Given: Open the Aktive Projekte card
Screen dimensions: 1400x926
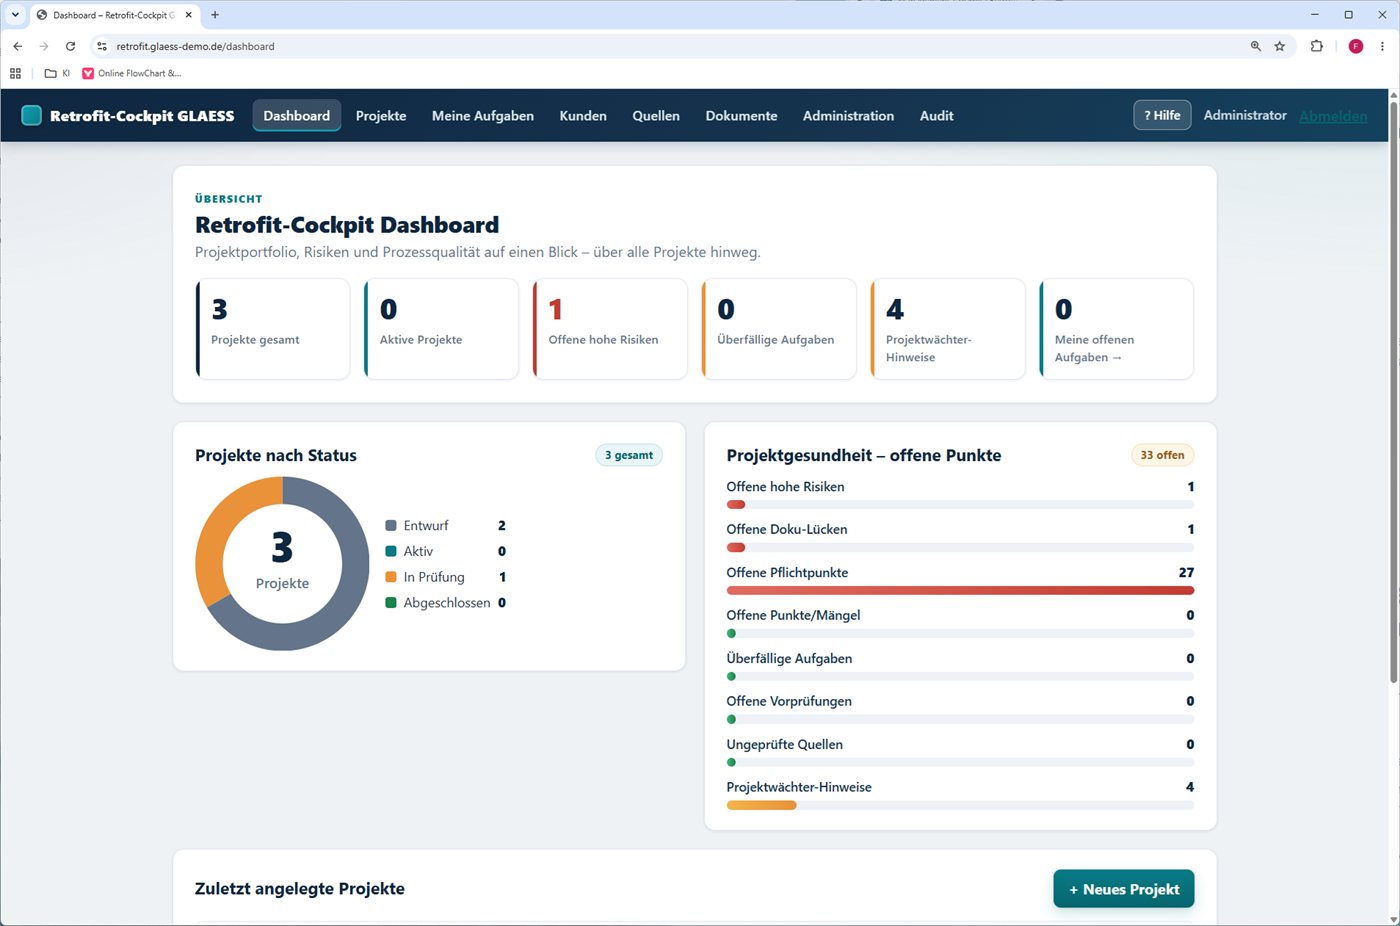Looking at the screenshot, I should coord(442,329).
